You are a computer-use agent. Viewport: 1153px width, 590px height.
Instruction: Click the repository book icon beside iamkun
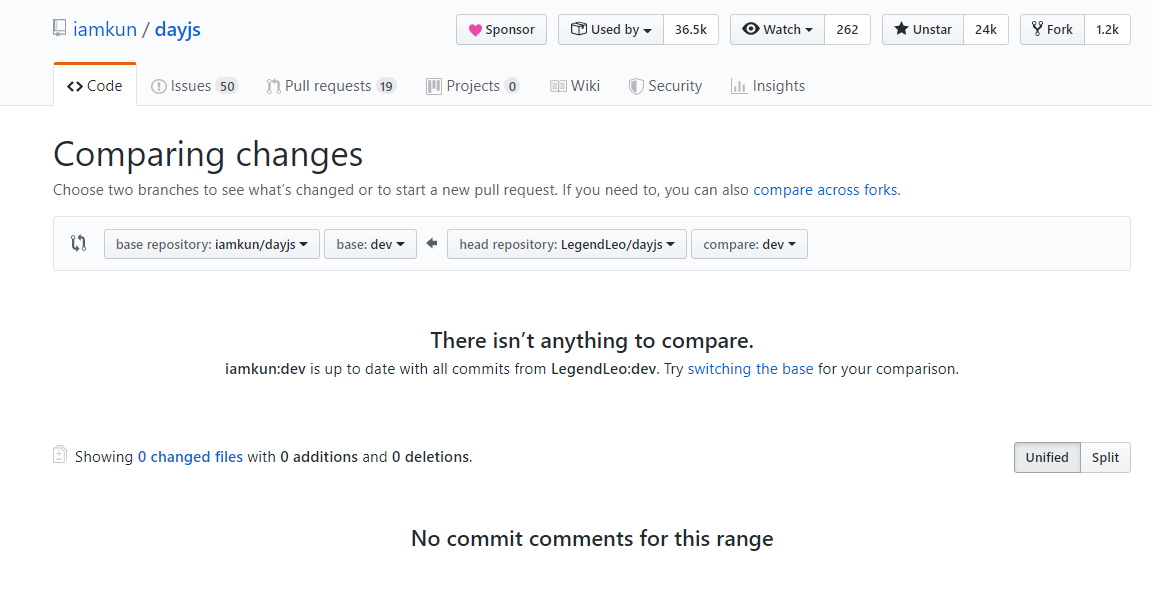tap(60, 29)
